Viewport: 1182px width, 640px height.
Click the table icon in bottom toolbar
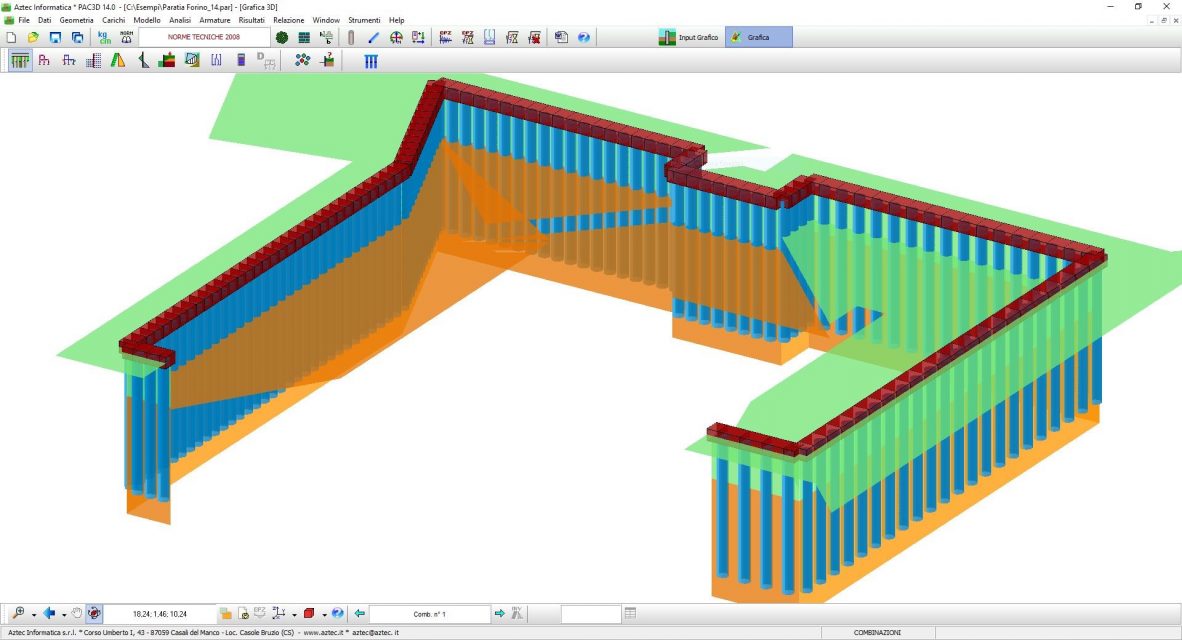[x=630, y=613]
